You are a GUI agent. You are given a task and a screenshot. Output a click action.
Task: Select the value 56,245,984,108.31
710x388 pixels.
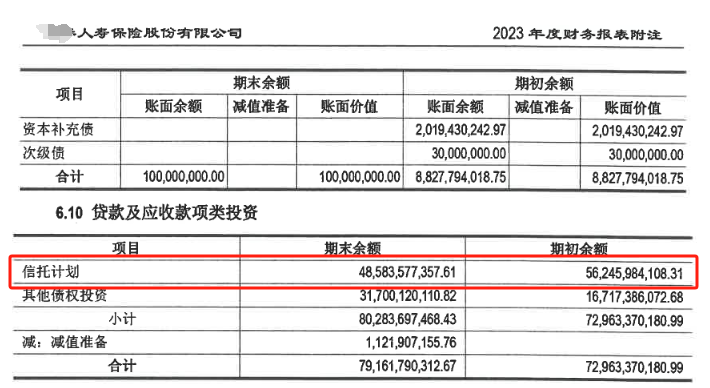634,273
